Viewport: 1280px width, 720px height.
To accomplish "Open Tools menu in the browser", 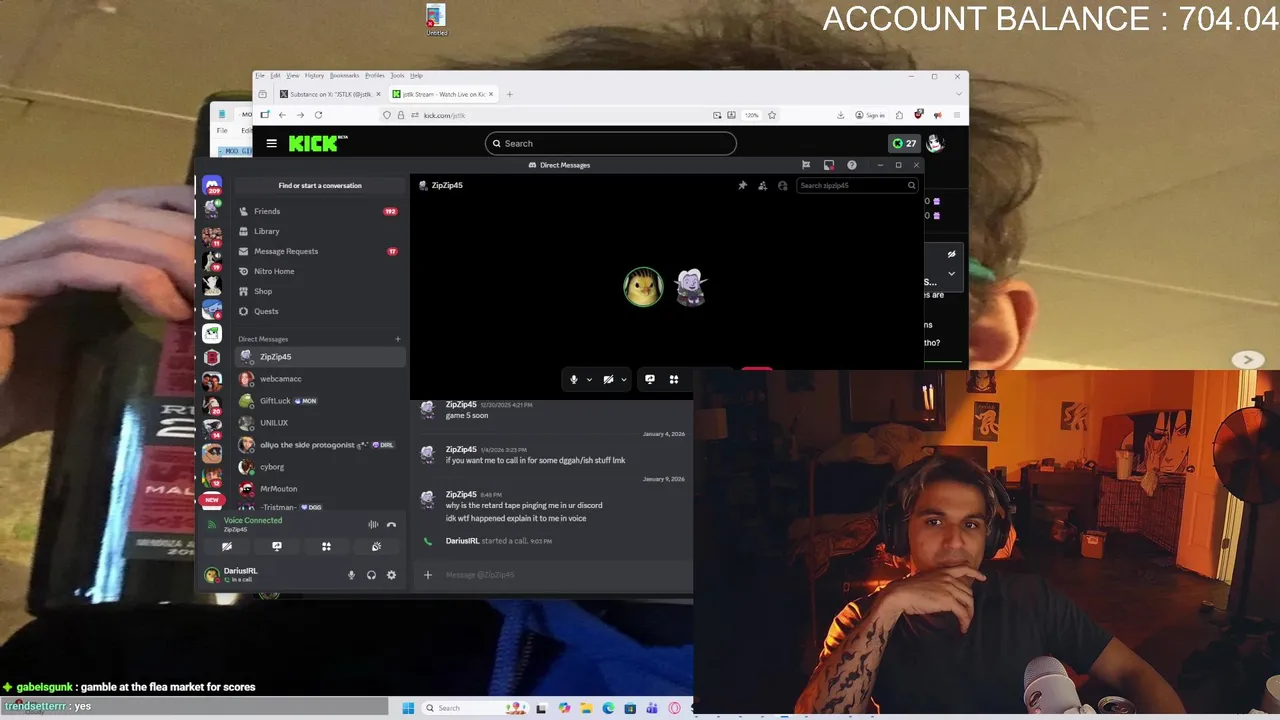I will tap(397, 76).
